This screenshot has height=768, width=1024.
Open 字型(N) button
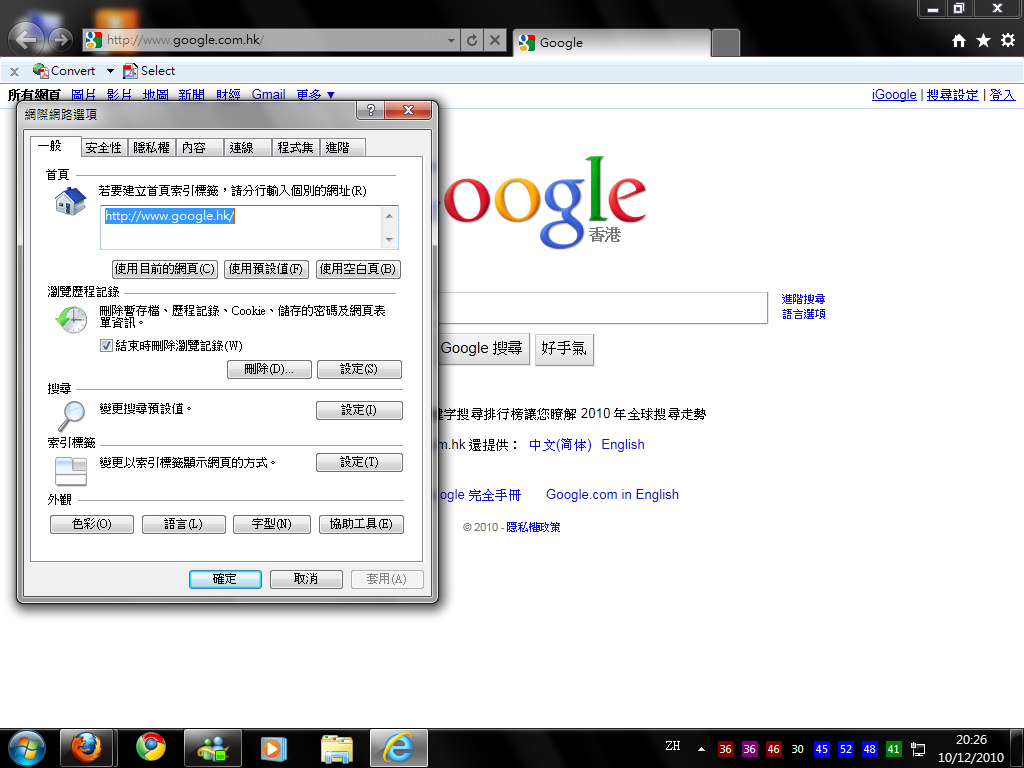tap(272, 524)
